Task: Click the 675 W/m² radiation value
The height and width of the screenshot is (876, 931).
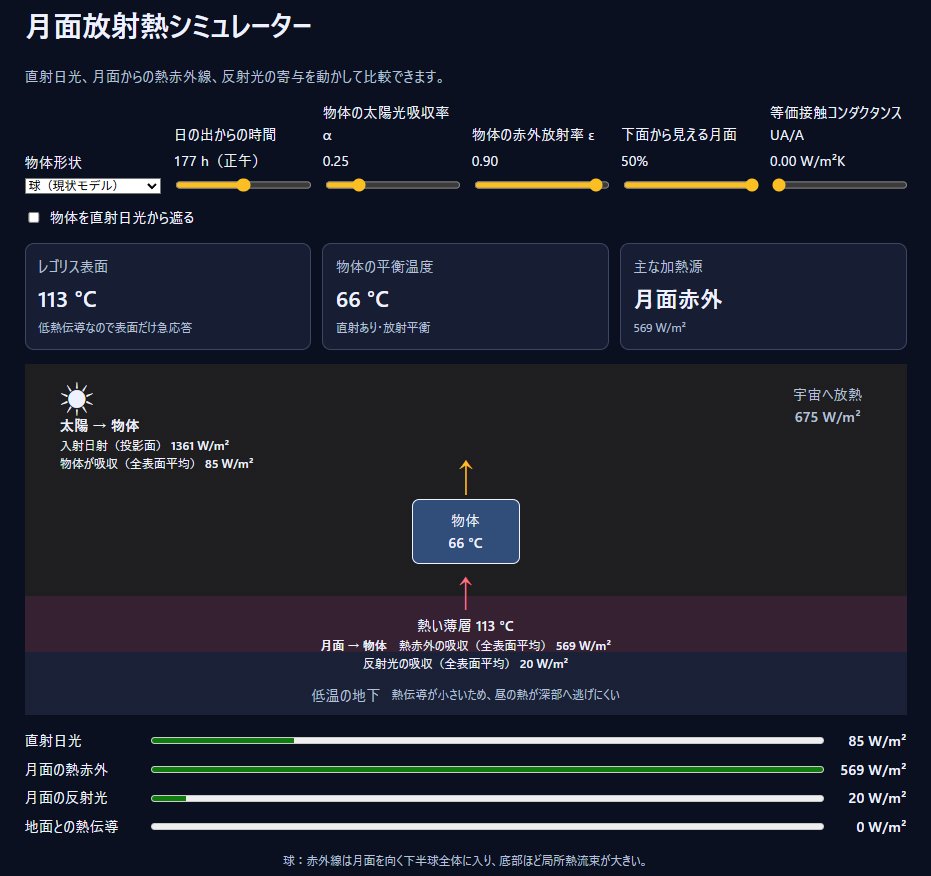Action: (827, 417)
